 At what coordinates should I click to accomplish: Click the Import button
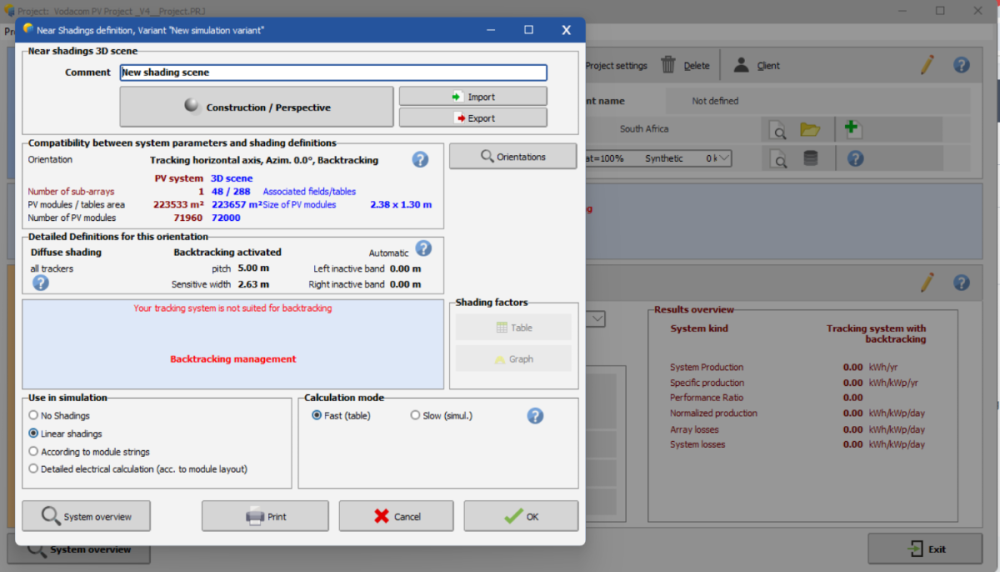pyautogui.click(x=473, y=97)
